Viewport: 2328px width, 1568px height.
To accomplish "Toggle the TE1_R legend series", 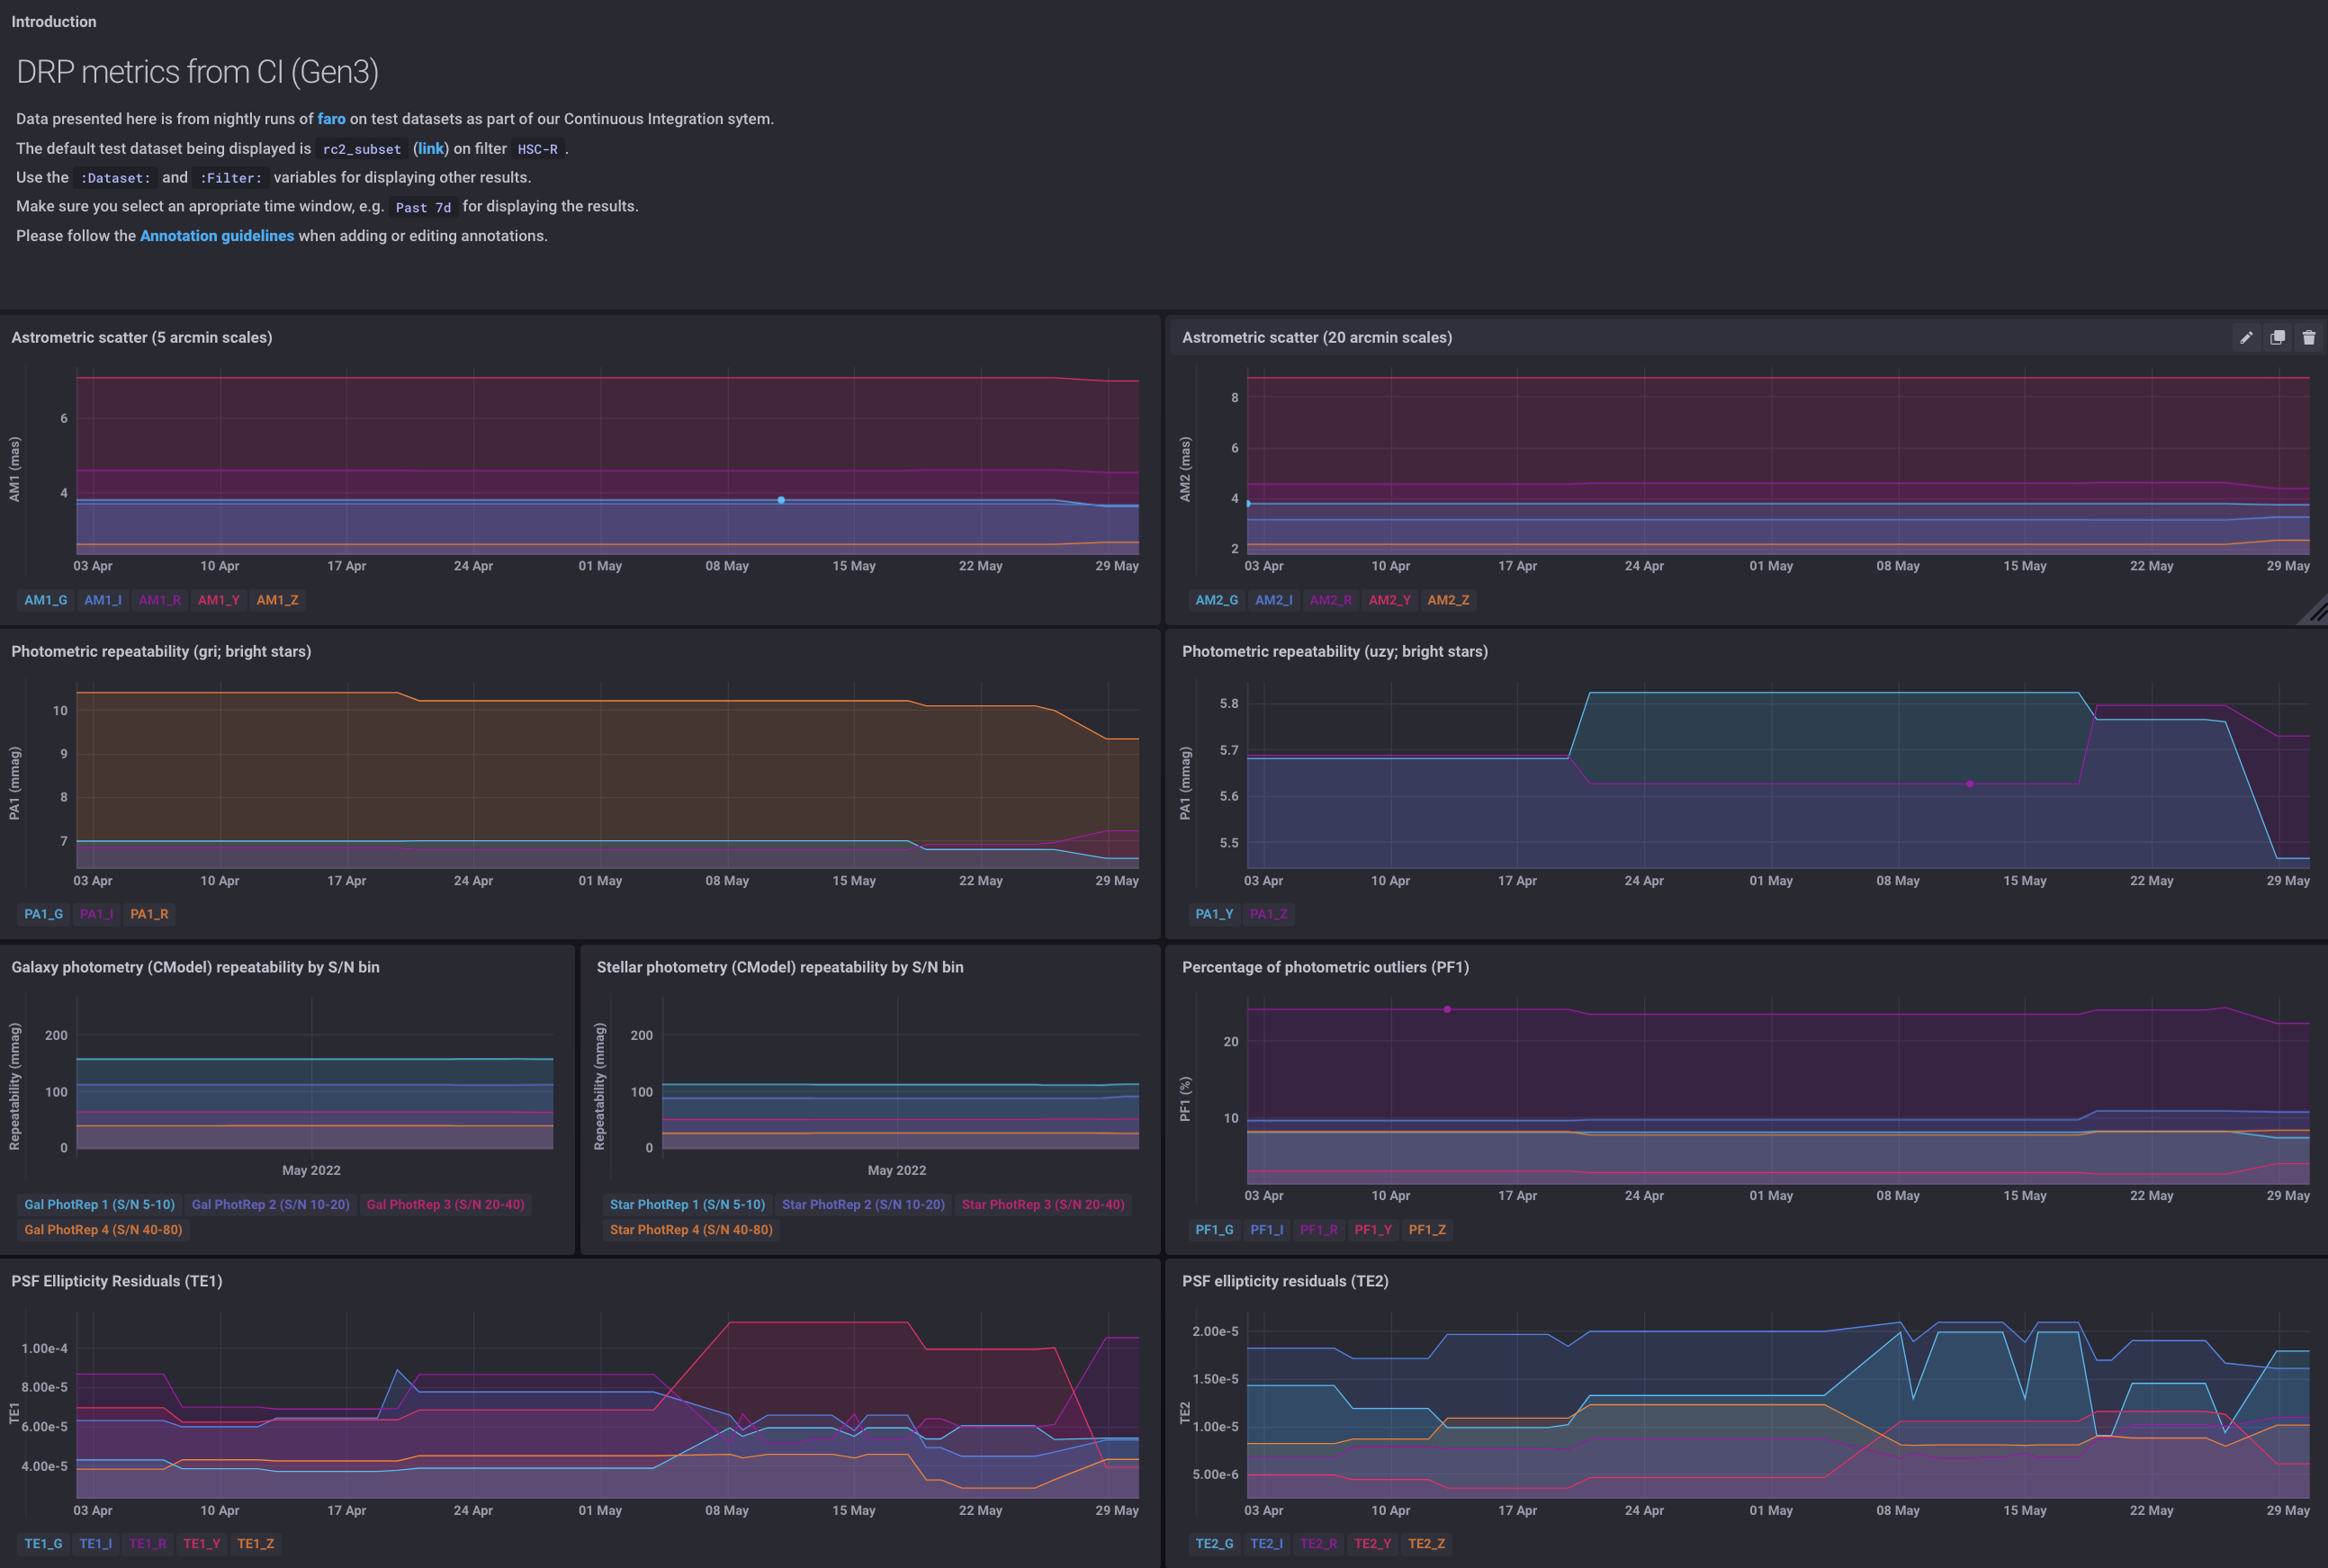I will (148, 1544).
